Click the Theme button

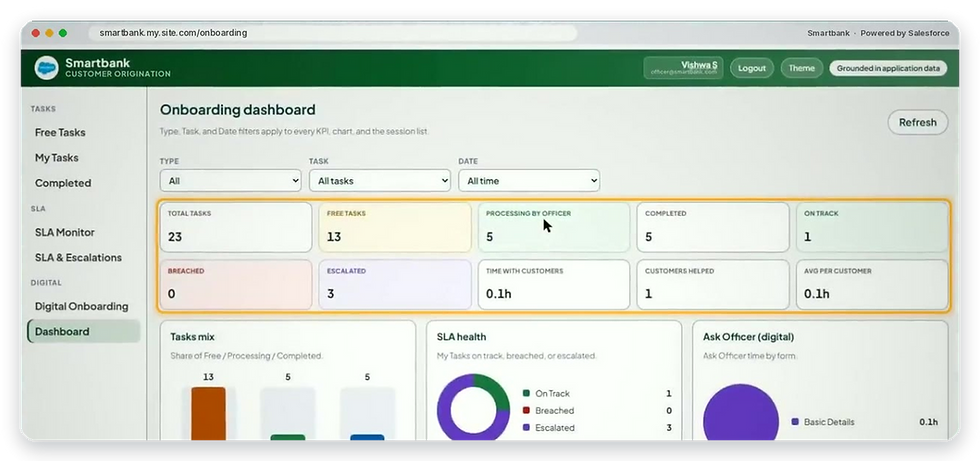[802, 68]
